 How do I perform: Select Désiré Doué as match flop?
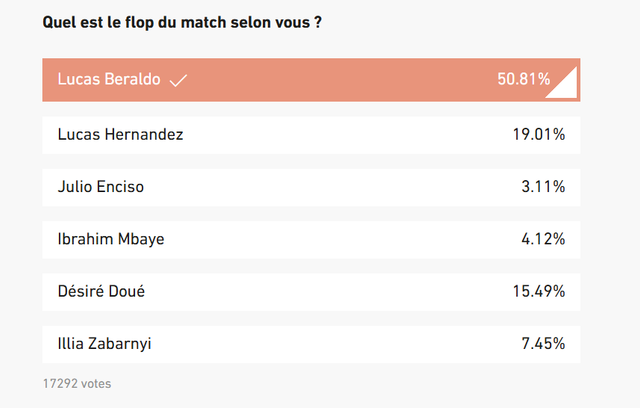tap(310, 291)
